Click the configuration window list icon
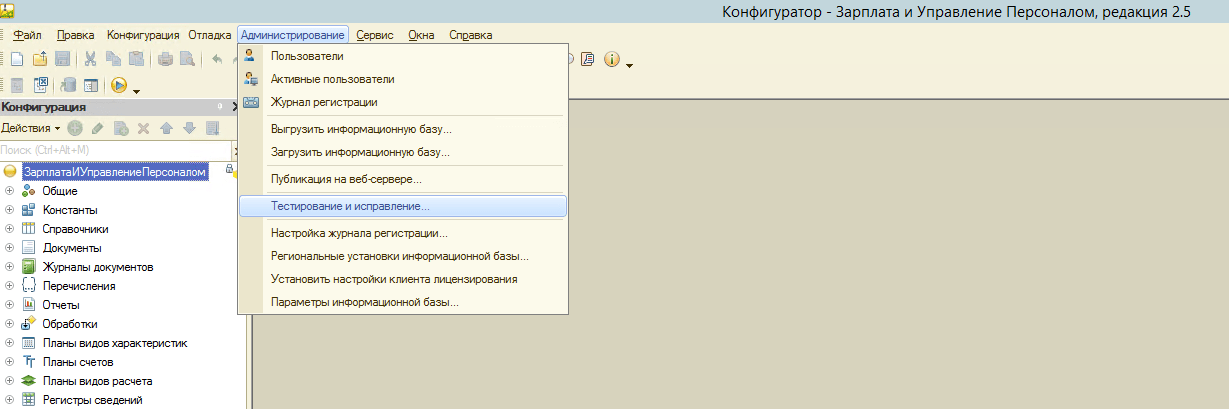Image resolution: width=1229 pixels, height=409 pixels. (x=91, y=86)
